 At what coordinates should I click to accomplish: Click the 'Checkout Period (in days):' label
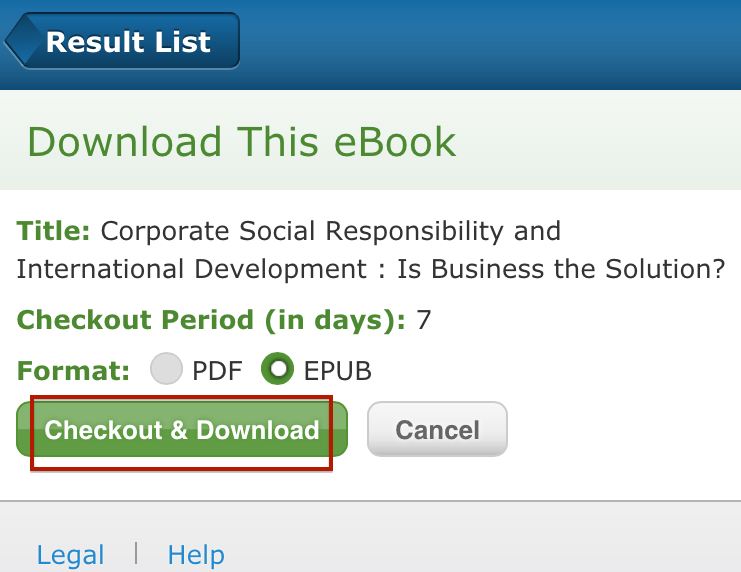coord(211,320)
